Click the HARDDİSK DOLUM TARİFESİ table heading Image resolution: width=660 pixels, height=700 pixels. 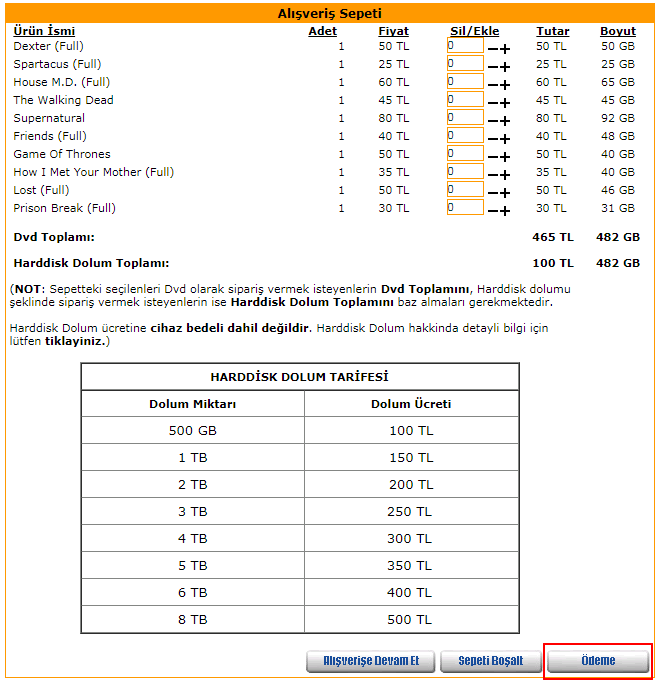pos(300,377)
